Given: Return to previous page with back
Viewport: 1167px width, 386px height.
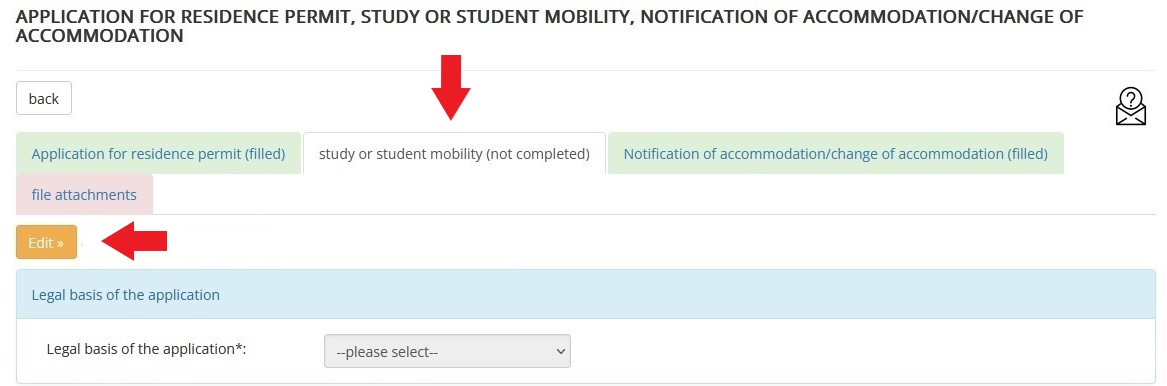Looking at the screenshot, I should coord(44,98).
